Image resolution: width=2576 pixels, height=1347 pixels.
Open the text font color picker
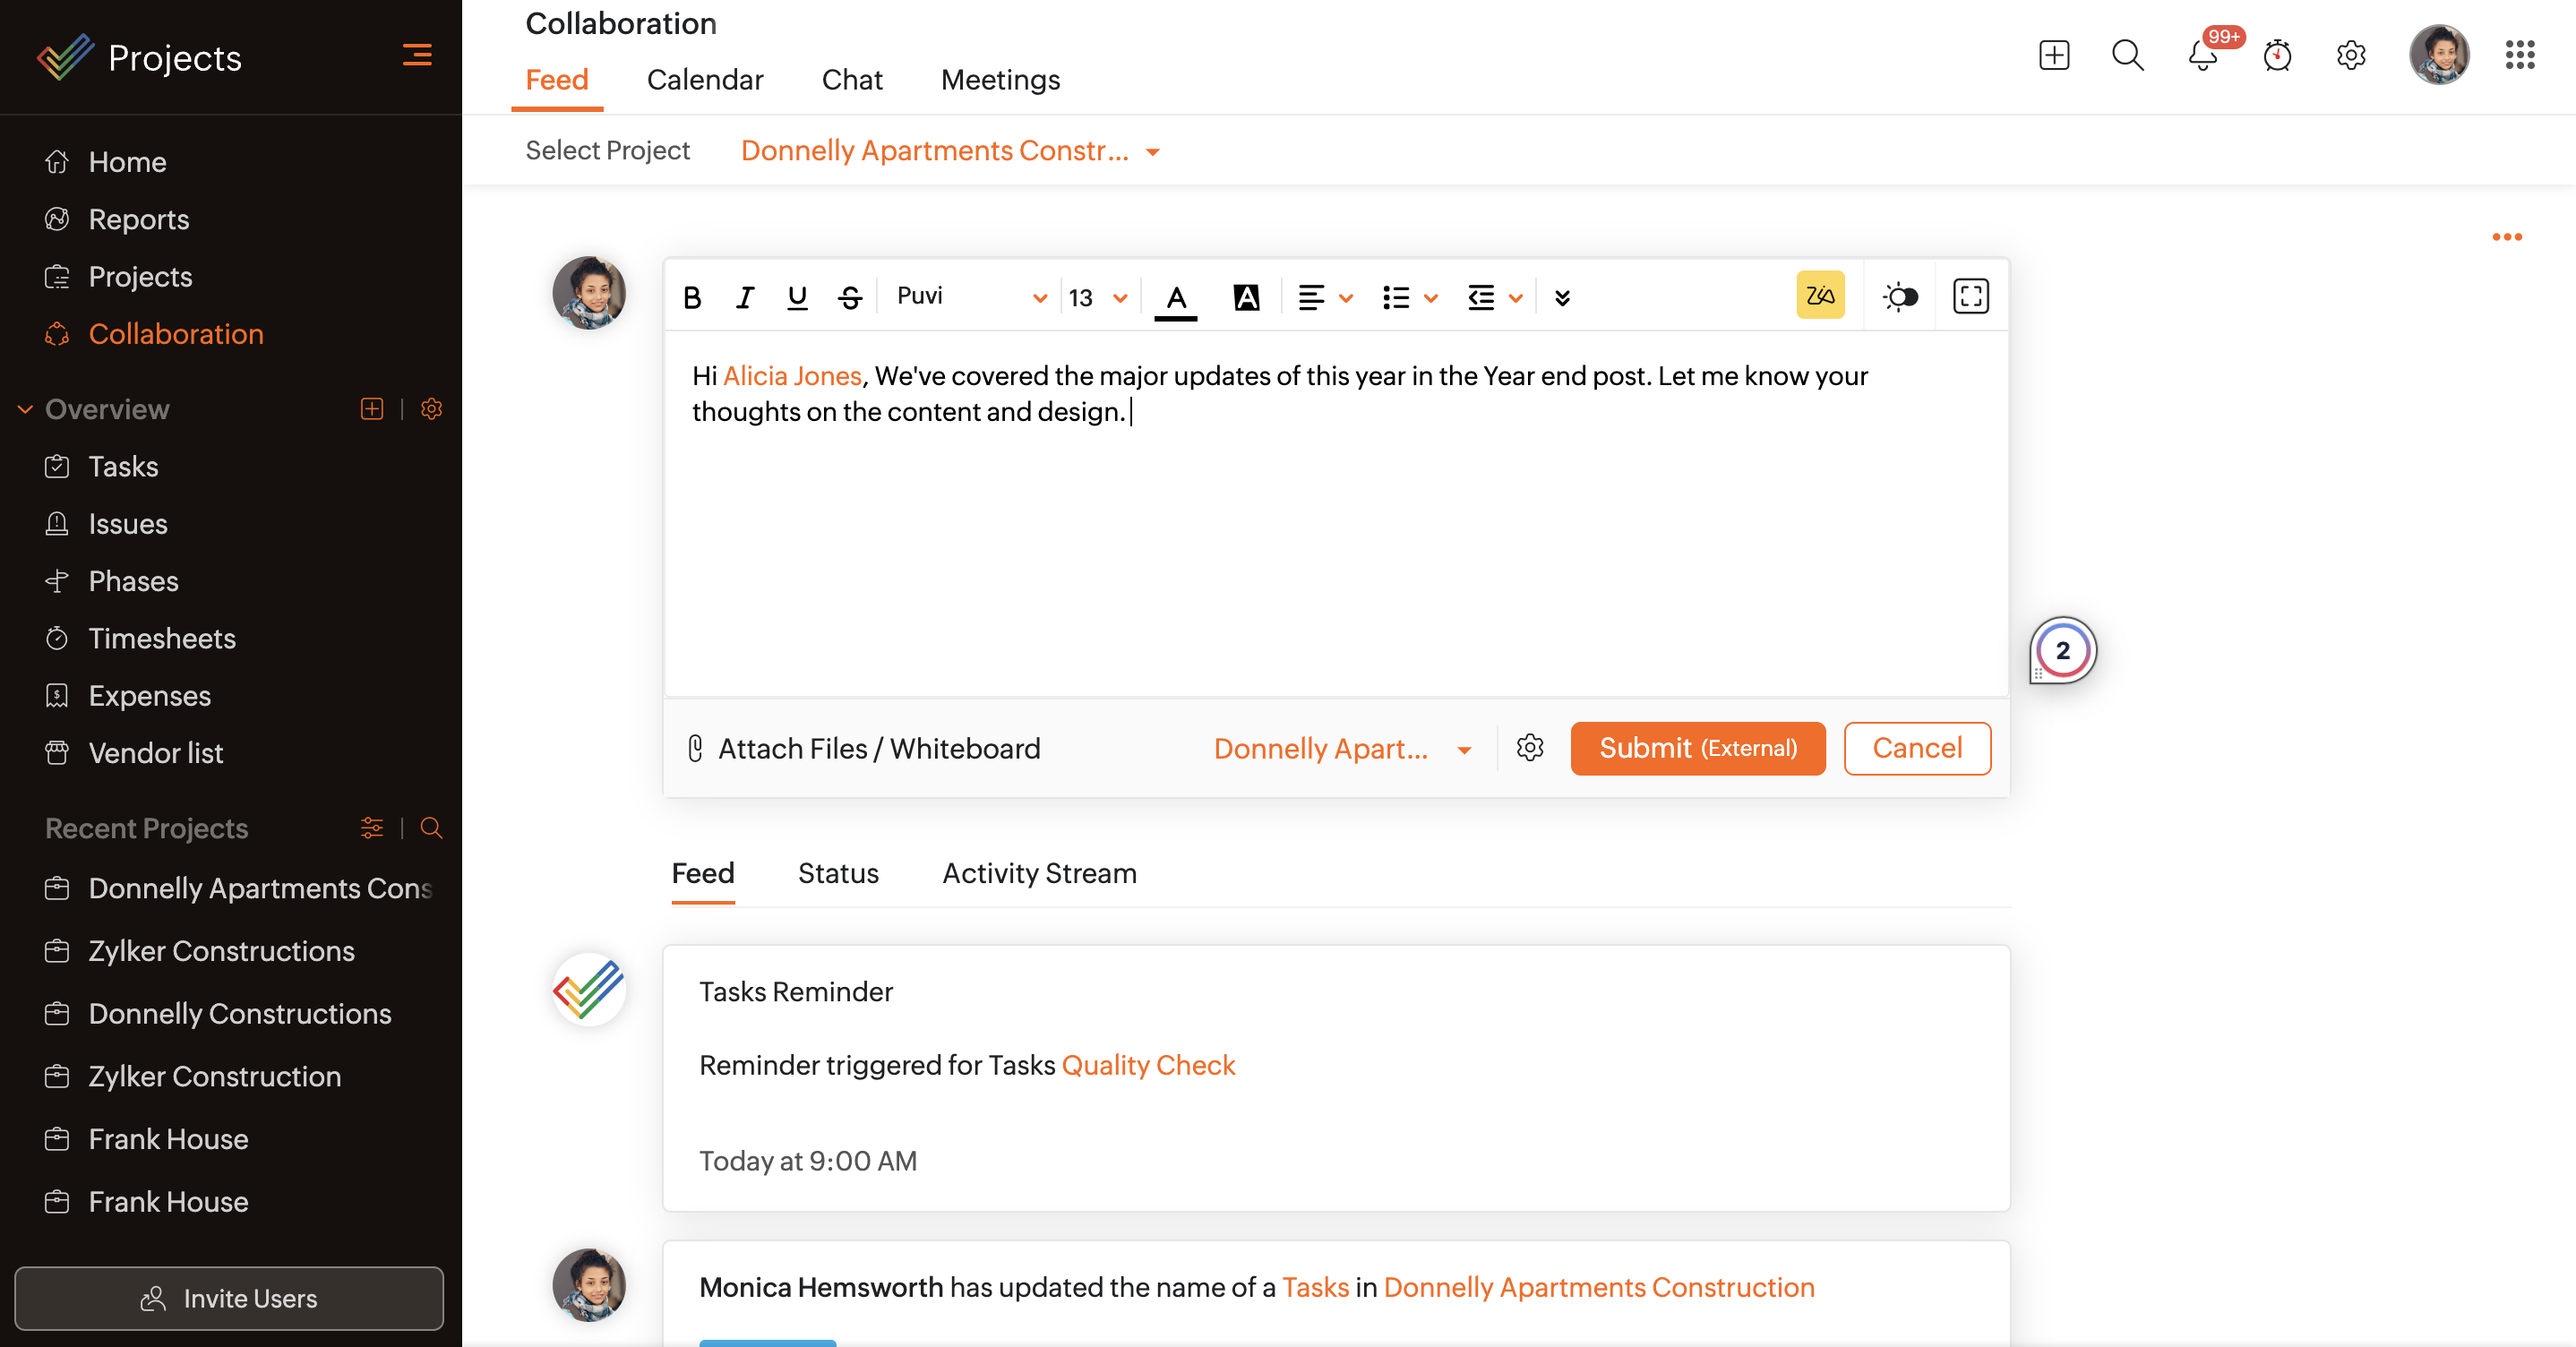(x=1176, y=297)
